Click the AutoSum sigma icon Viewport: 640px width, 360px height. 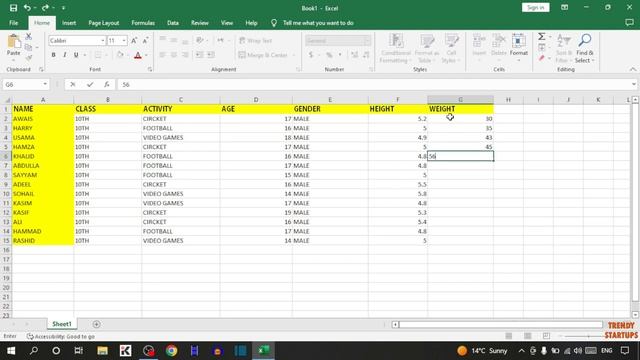point(542,37)
